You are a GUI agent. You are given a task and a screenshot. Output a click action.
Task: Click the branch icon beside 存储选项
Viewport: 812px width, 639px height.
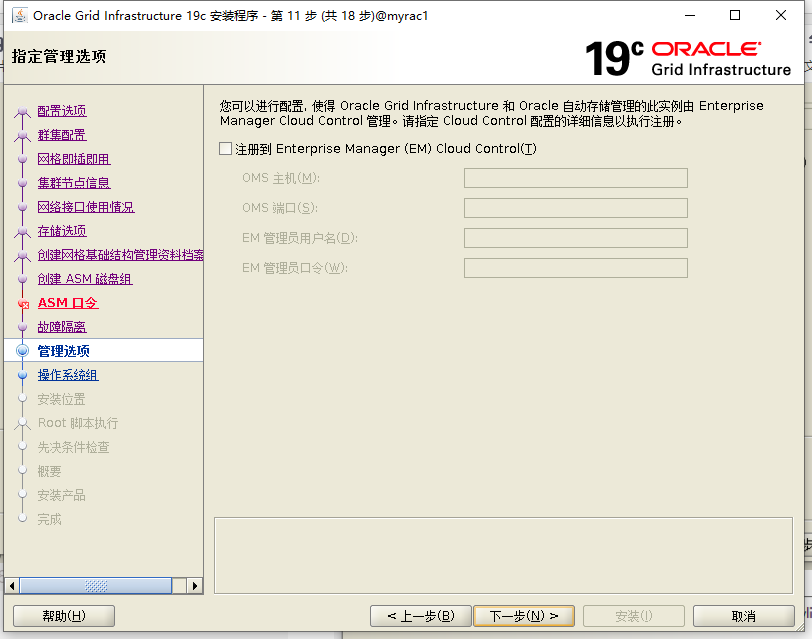22,231
